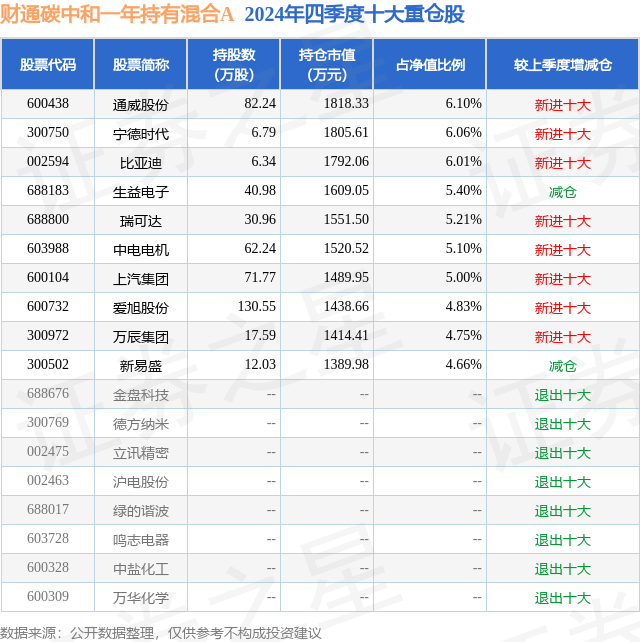
Task: Select stock code 300502
Action: coord(48,365)
